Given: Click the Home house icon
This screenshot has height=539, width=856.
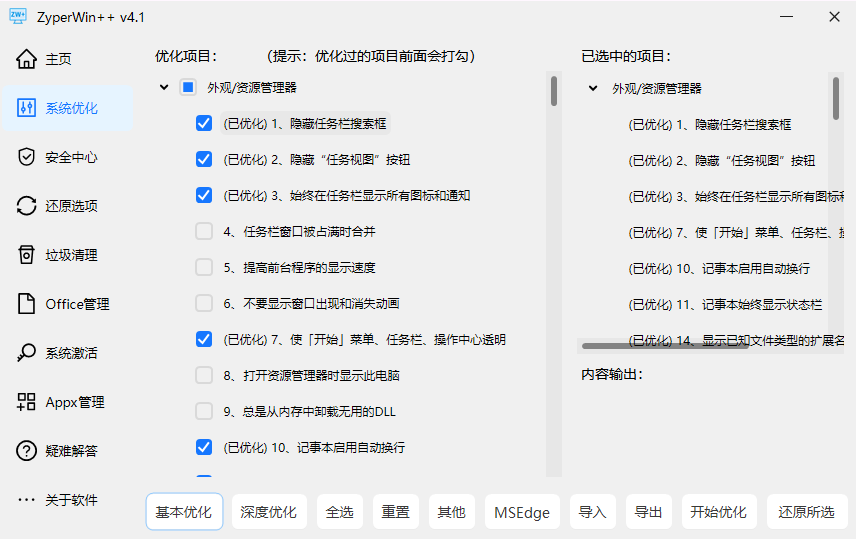Looking at the screenshot, I should tap(26, 59).
